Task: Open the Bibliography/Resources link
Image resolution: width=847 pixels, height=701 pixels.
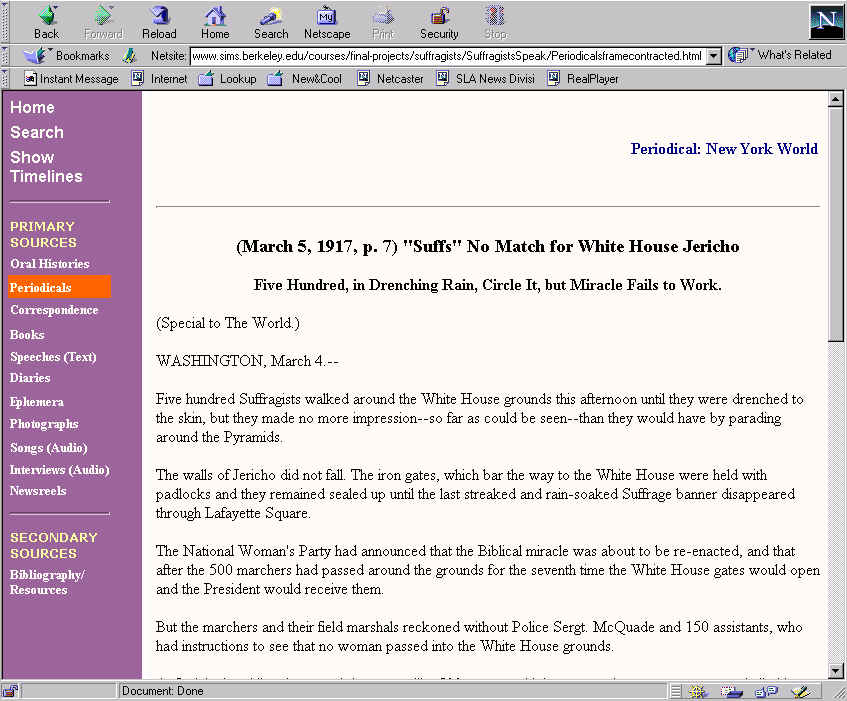Action: tap(47, 582)
